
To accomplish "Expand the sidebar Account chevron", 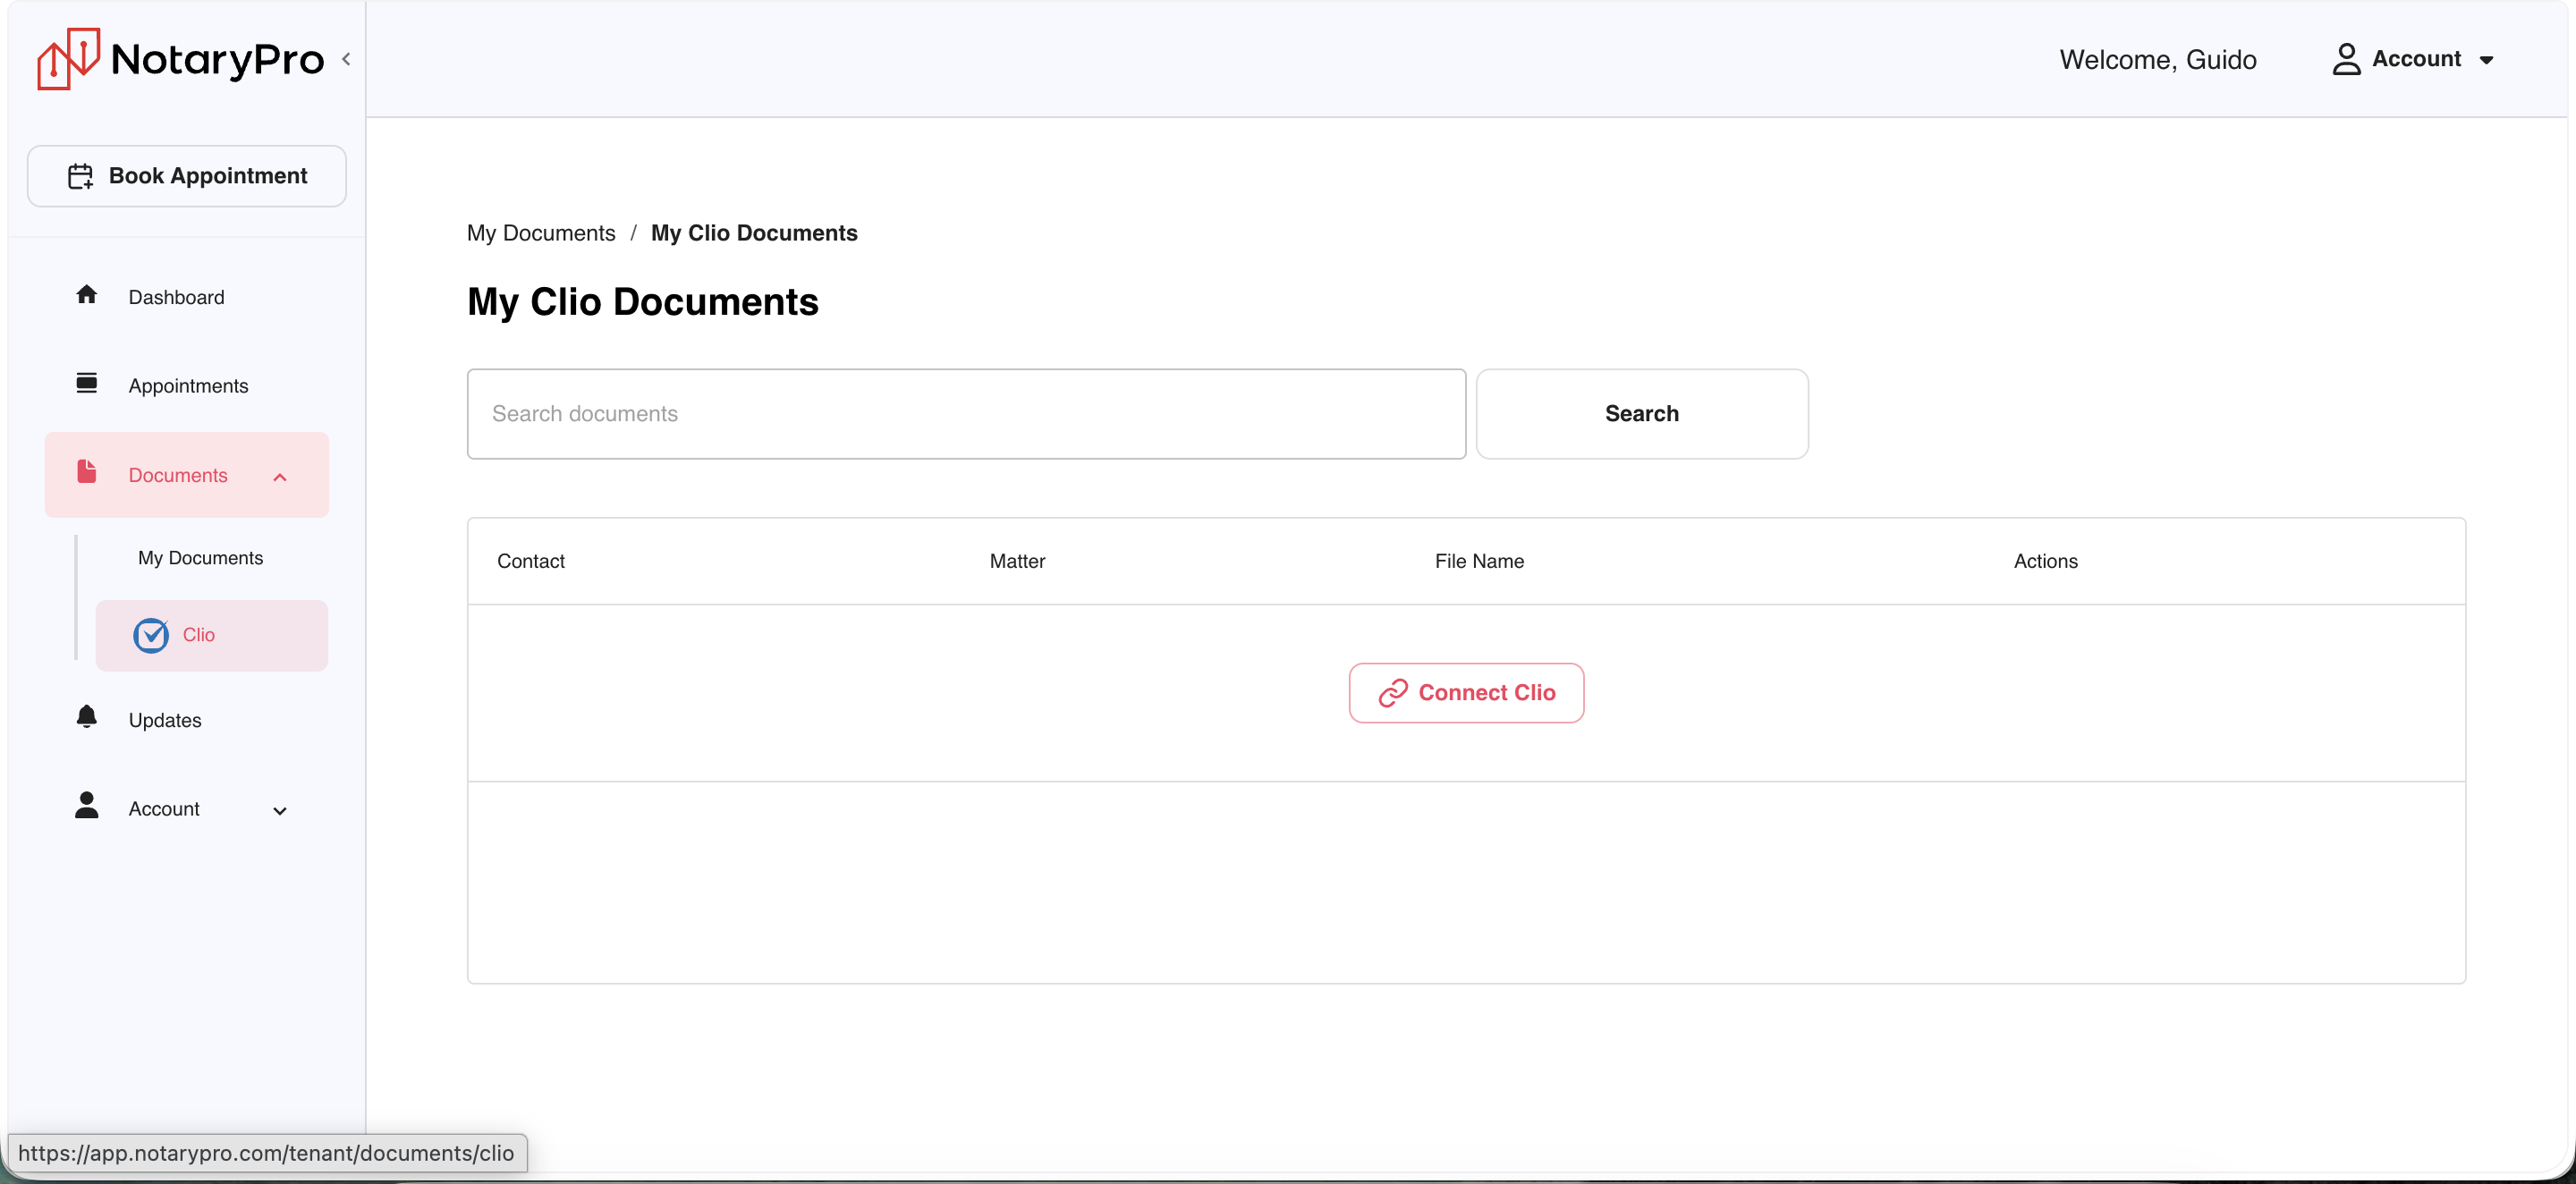I will tap(280, 811).
